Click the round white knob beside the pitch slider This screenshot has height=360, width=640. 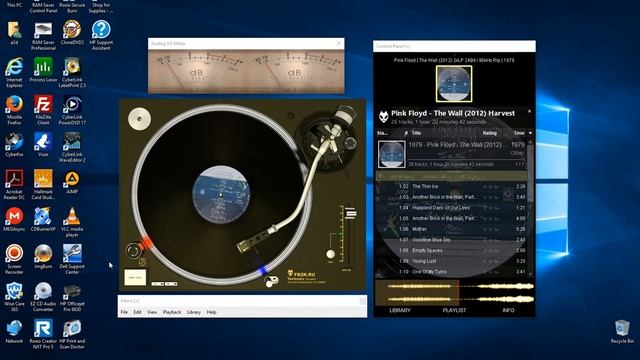click(x=331, y=254)
